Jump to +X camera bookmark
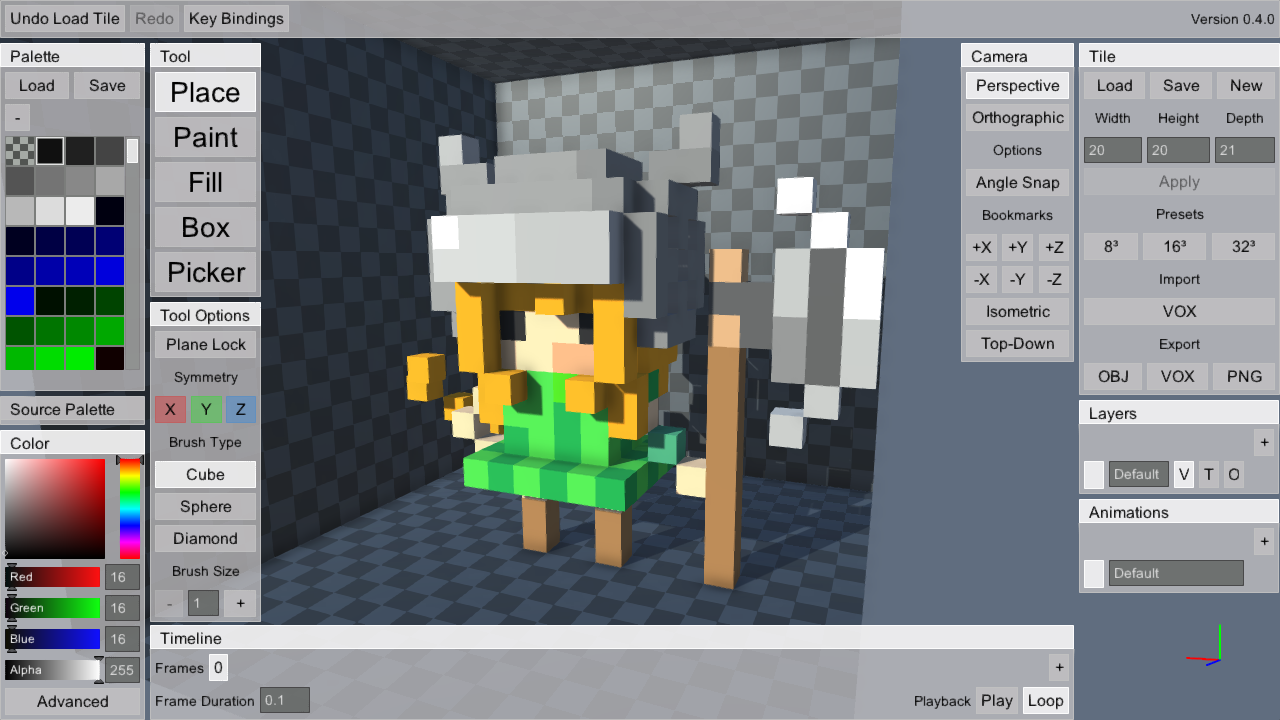This screenshot has height=720, width=1280. pyautogui.click(x=982, y=247)
